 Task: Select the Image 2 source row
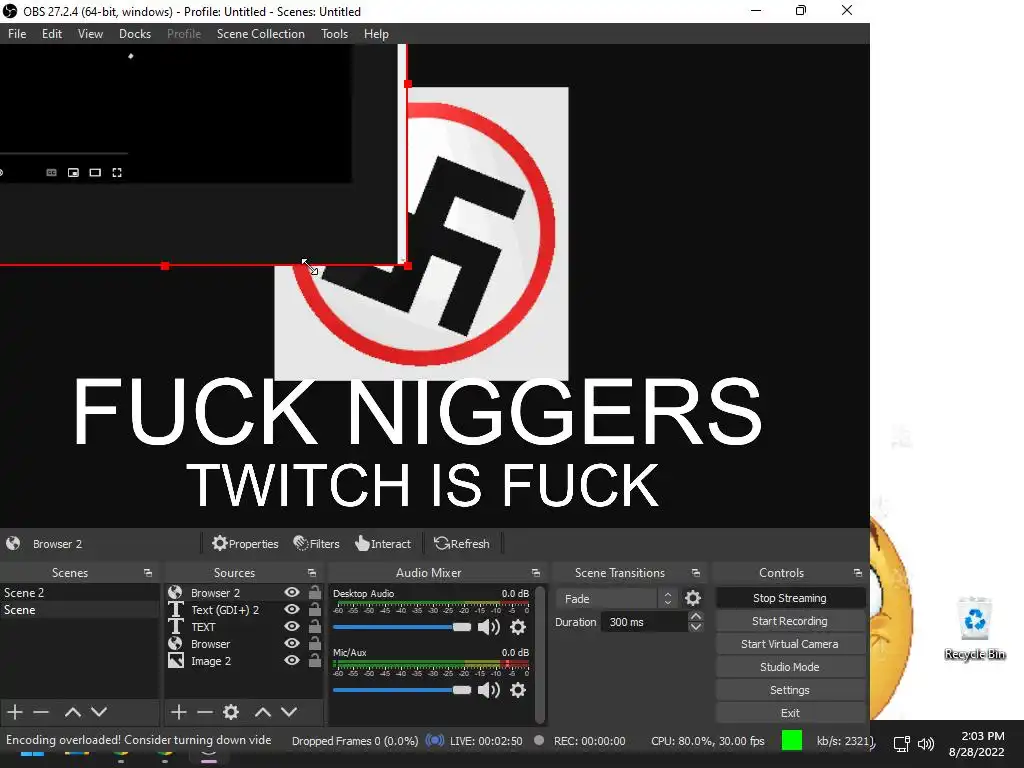[x=244, y=661]
